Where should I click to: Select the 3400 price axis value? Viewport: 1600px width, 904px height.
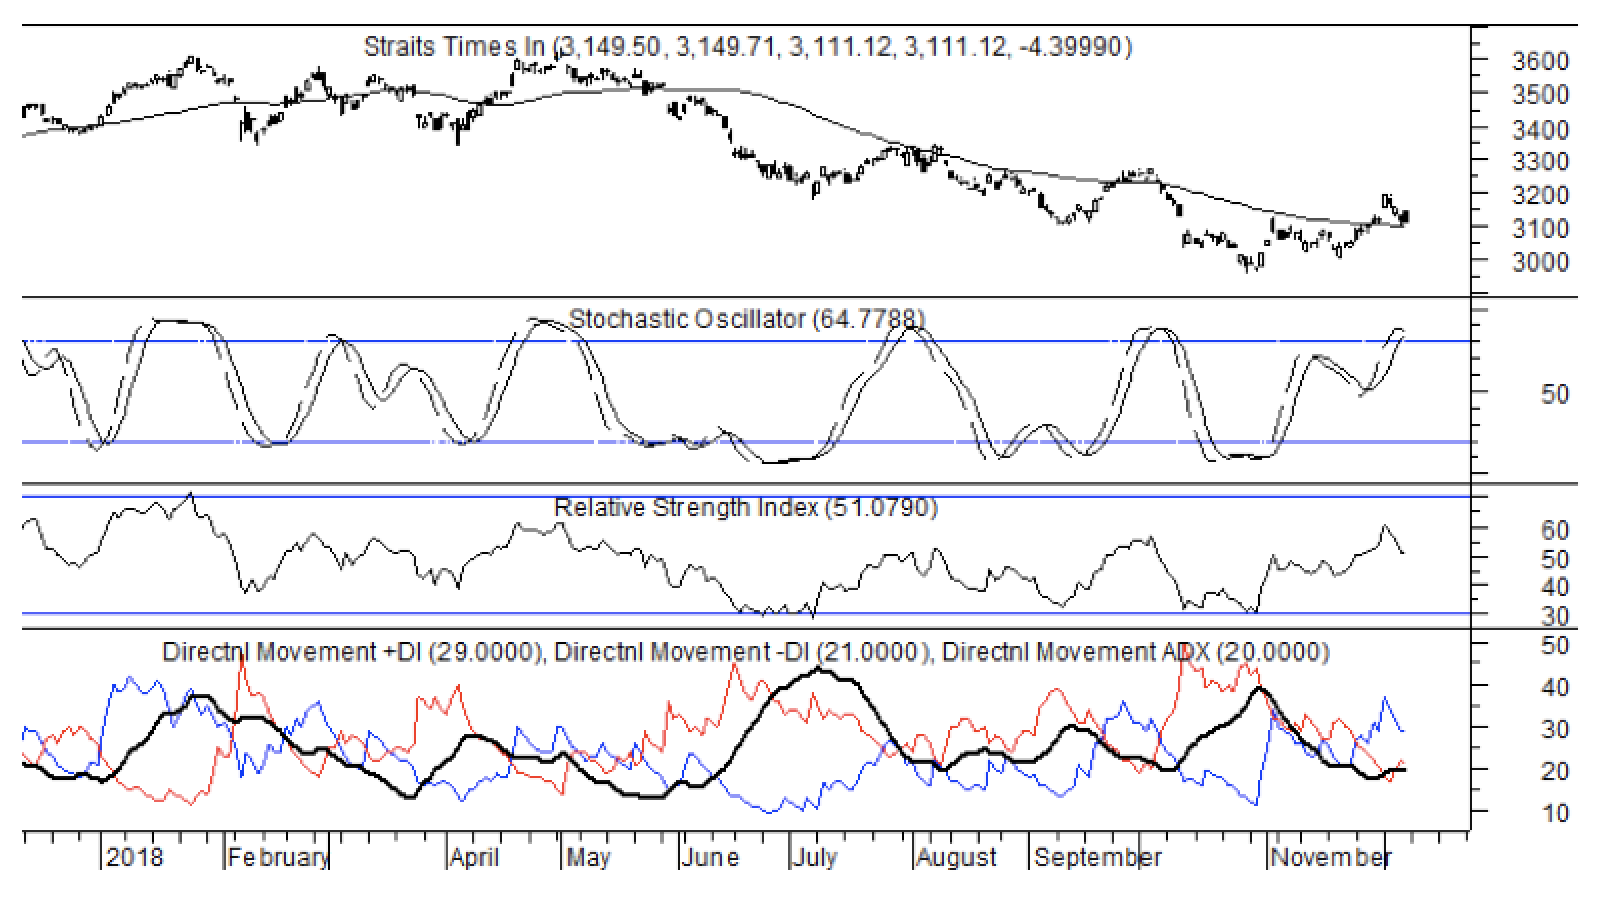pos(1540,129)
